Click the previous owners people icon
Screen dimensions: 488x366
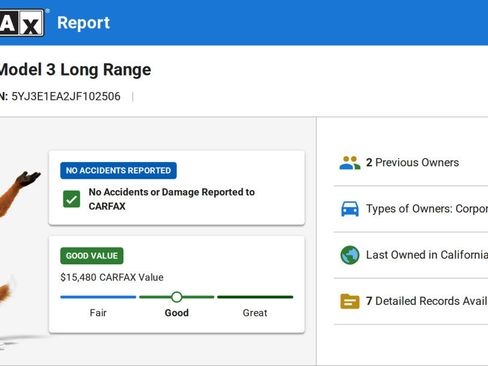pyautogui.click(x=350, y=163)
